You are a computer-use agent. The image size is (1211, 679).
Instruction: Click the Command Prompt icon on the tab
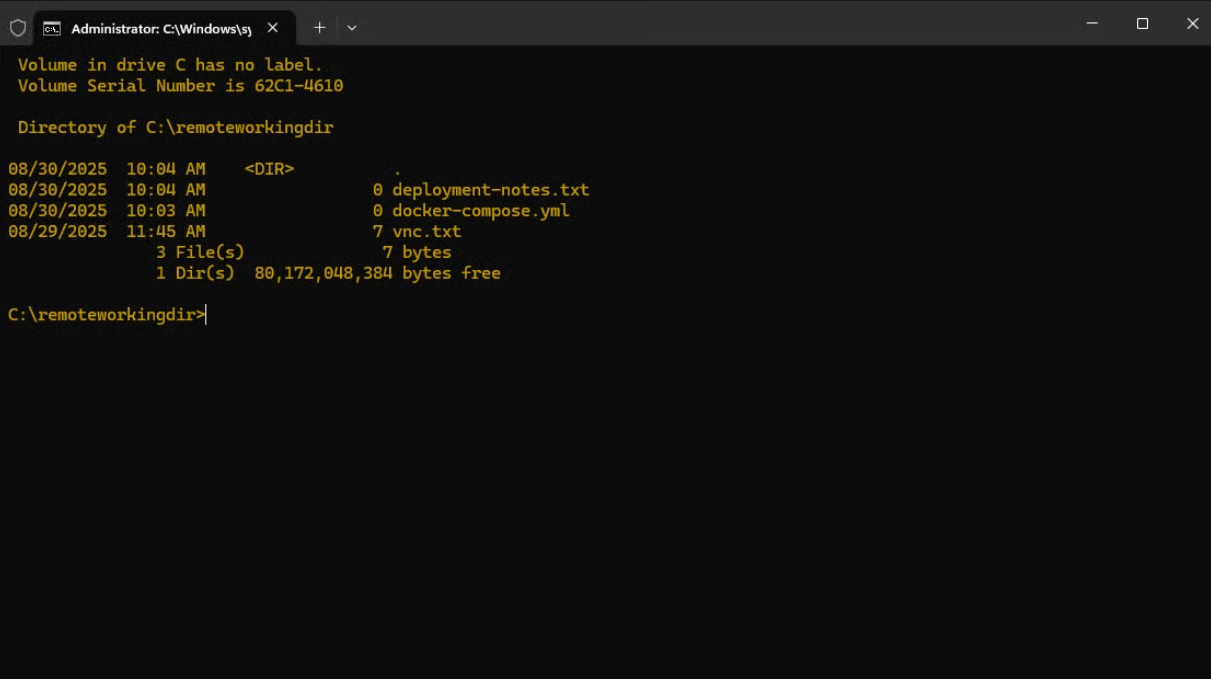[52, 28]
